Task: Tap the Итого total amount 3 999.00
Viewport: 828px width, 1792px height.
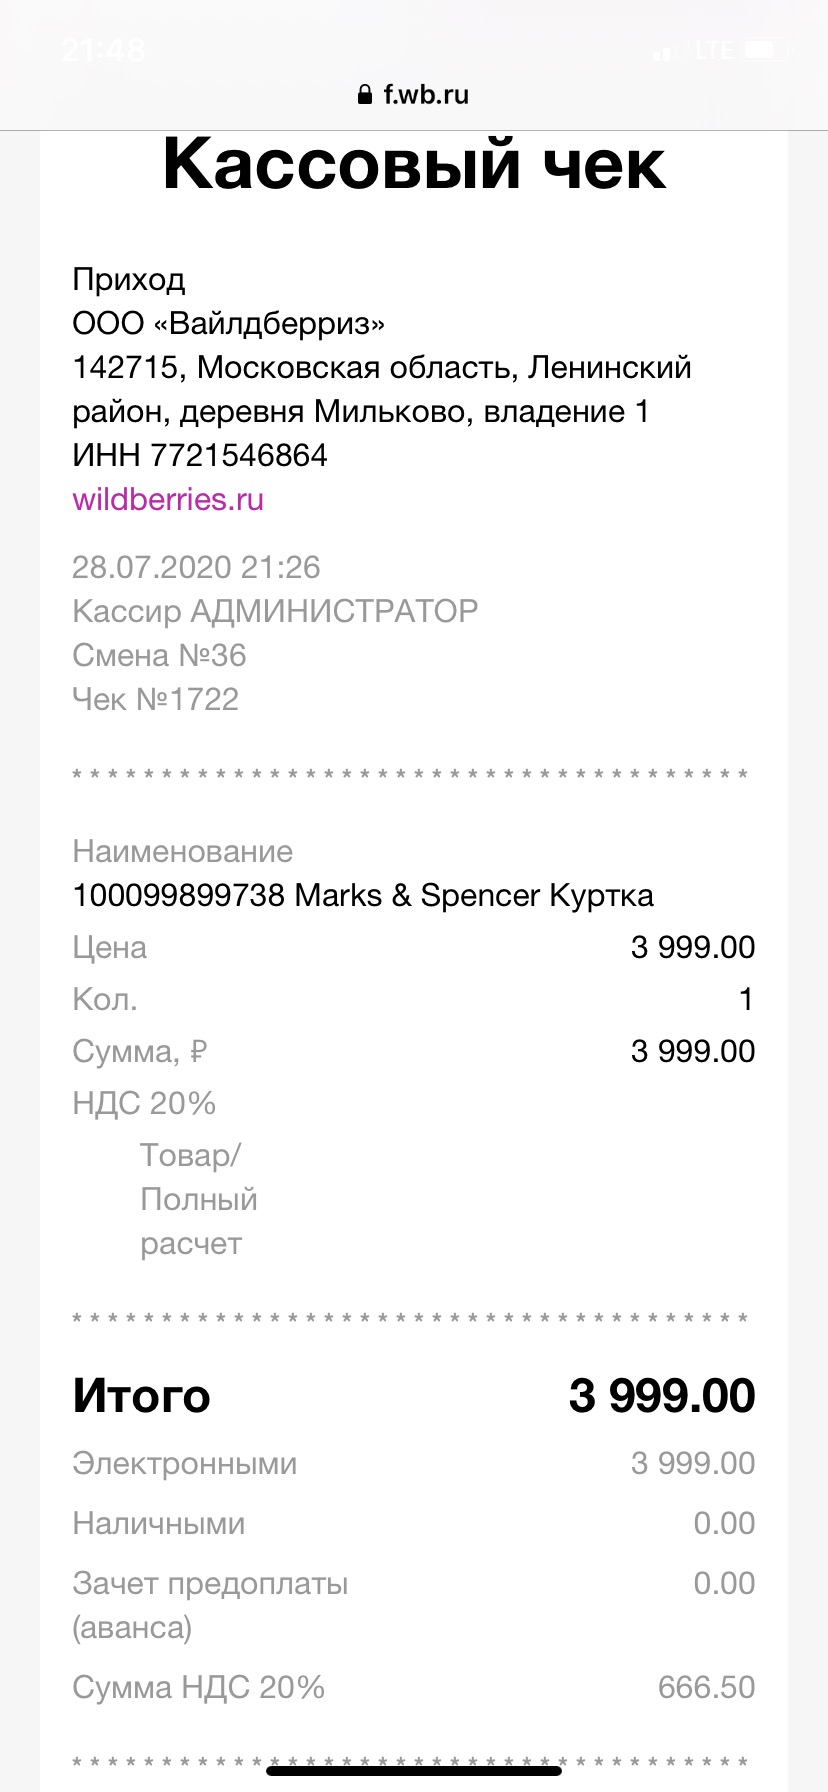Action: tap(662, 1396)
